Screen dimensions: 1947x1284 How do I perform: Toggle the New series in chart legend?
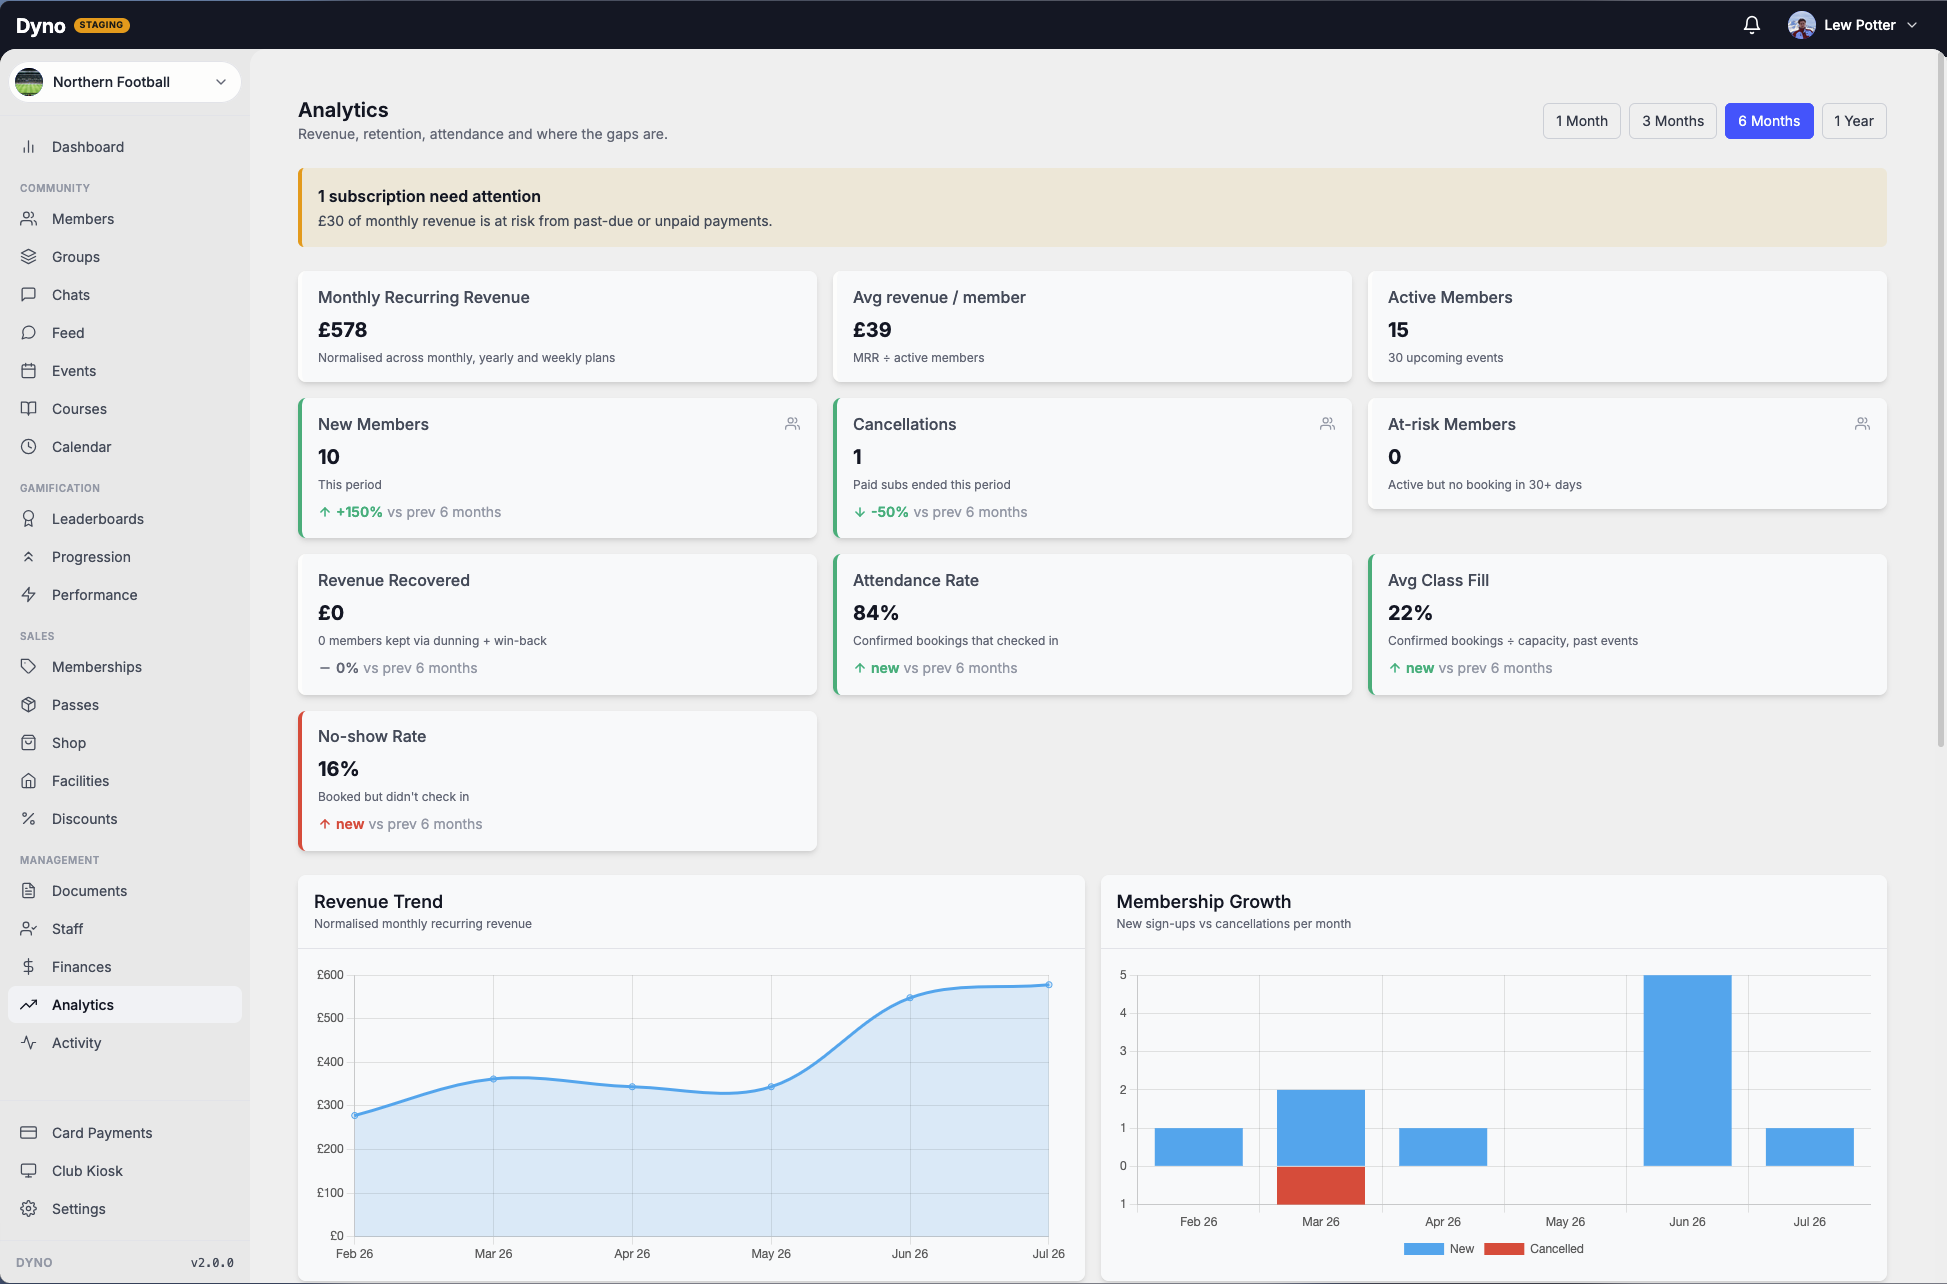[x=1438, y=1249]
